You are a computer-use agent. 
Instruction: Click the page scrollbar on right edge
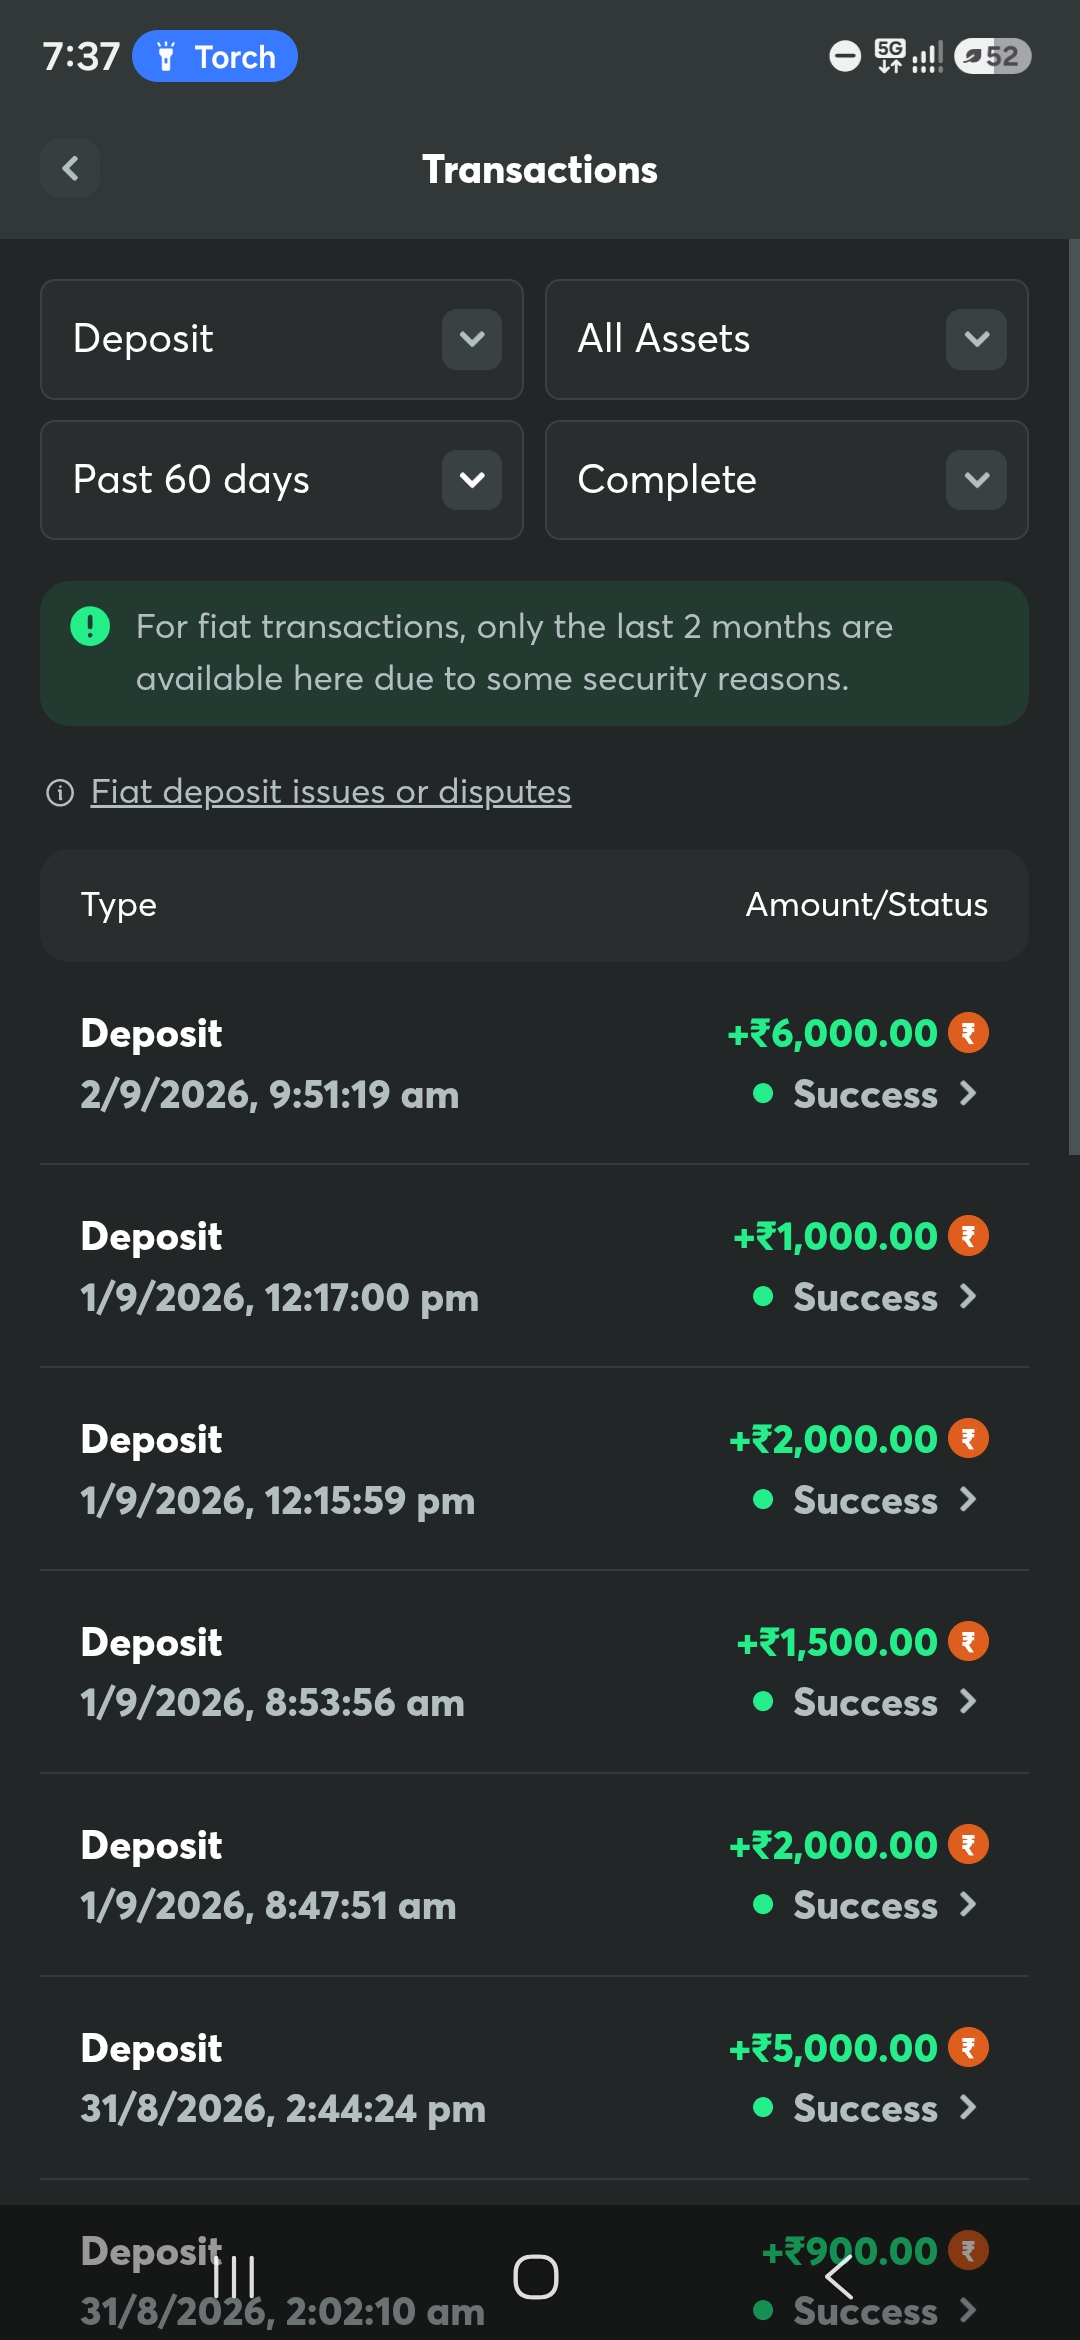(1074, 697)
